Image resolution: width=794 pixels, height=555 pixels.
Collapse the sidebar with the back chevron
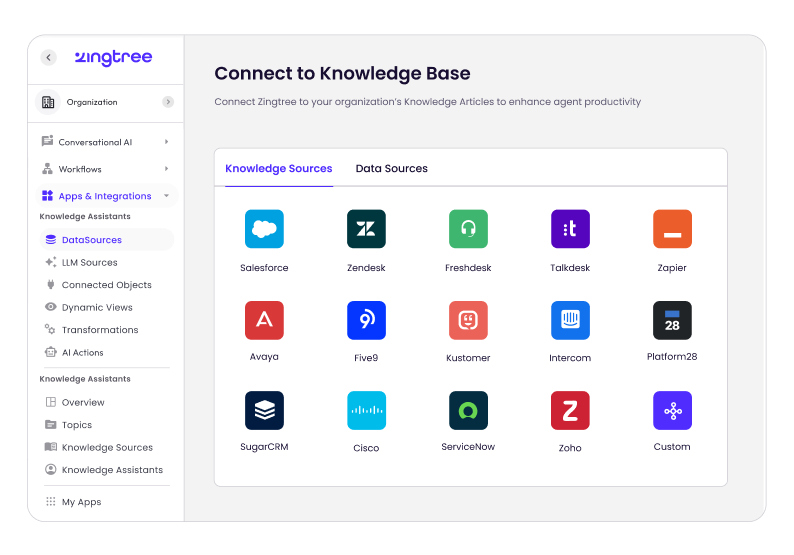click(x=49, y=57)
